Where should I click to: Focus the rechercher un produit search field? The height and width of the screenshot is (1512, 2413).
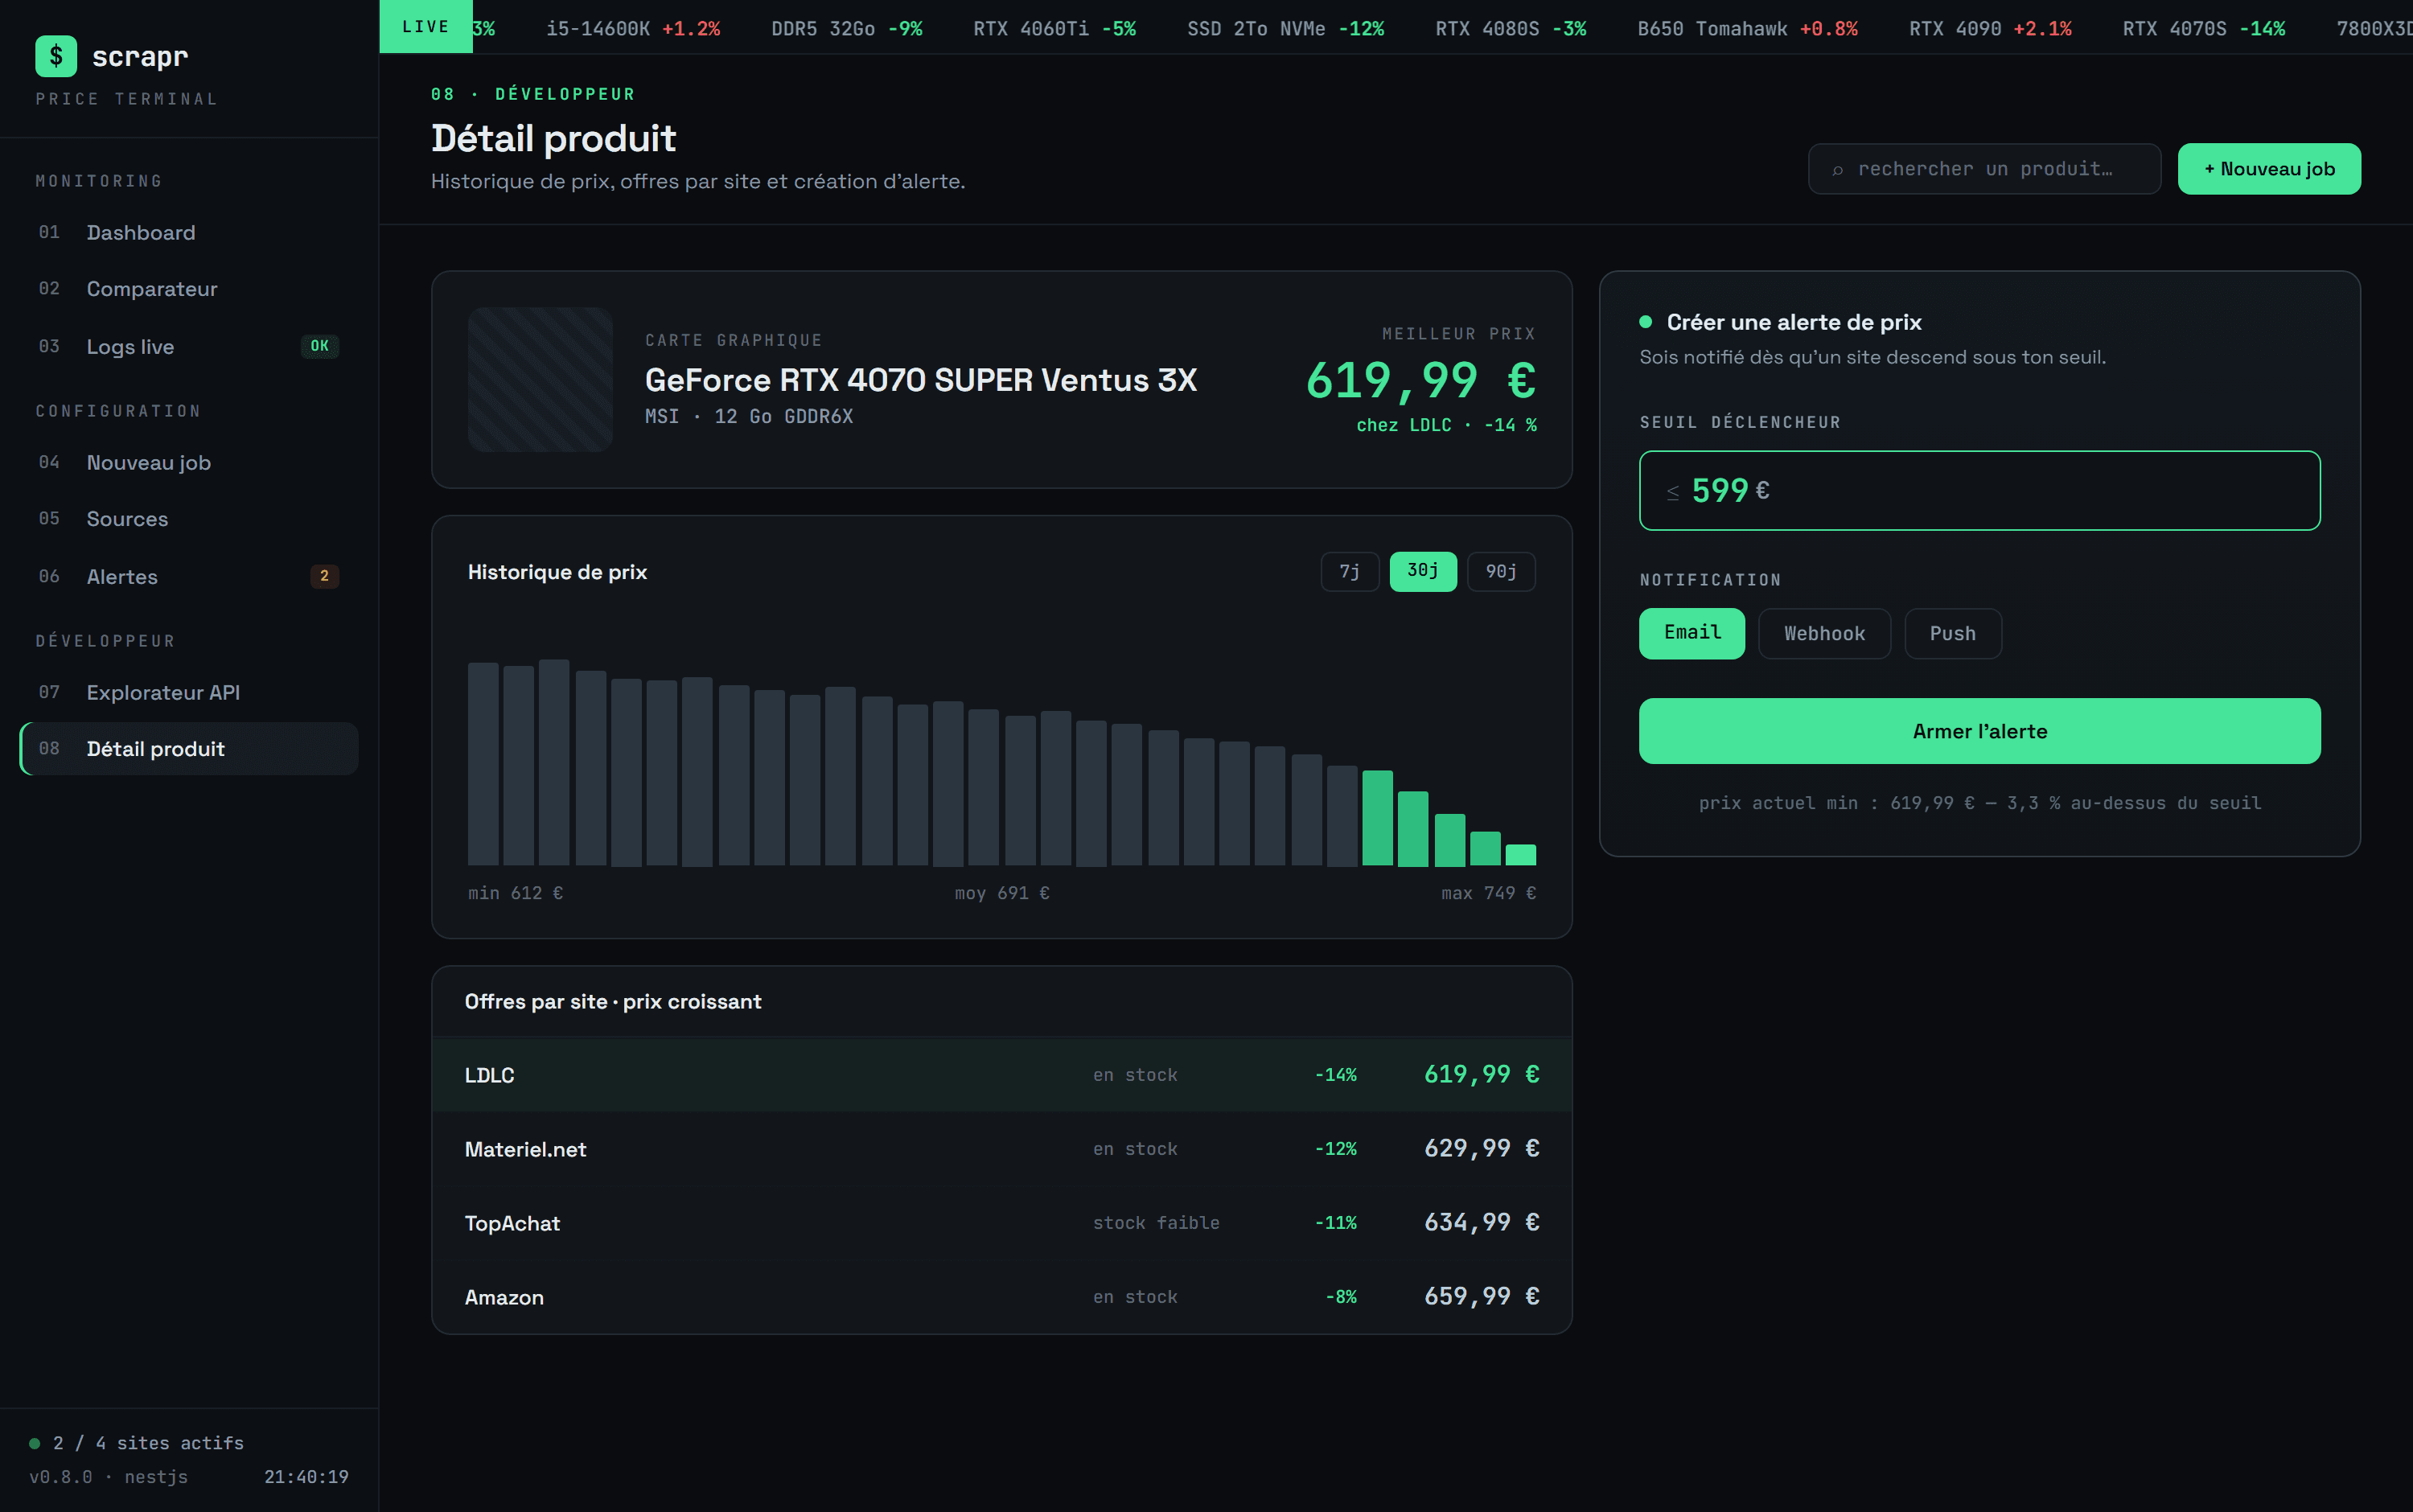tap(1984, 169)
